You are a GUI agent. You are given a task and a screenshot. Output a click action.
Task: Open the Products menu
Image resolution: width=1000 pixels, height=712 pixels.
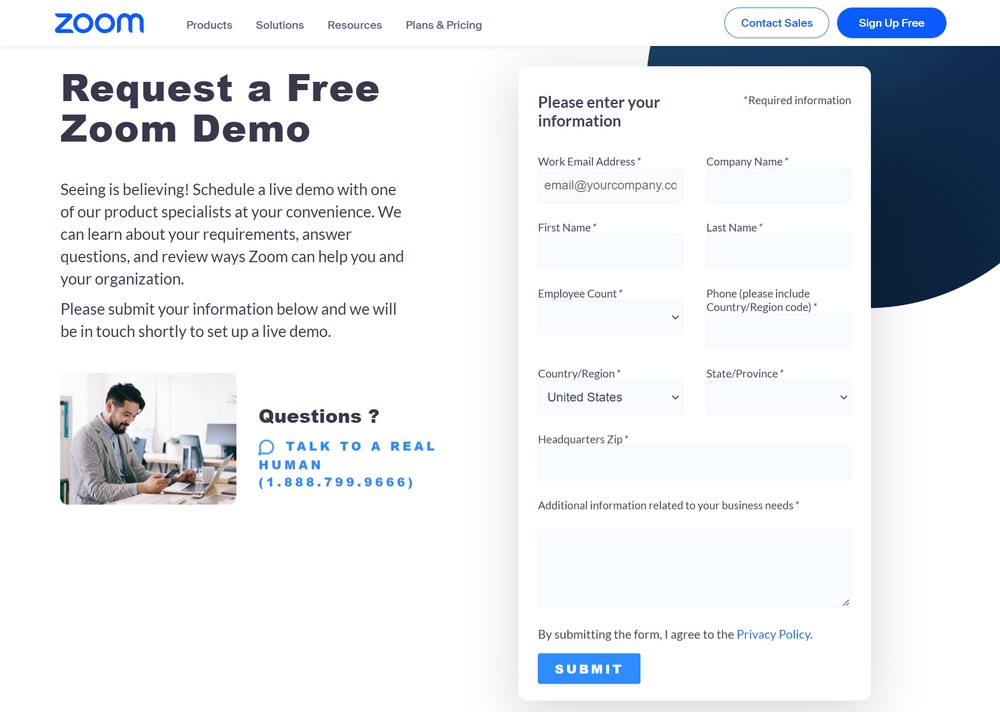coord(209,25)
